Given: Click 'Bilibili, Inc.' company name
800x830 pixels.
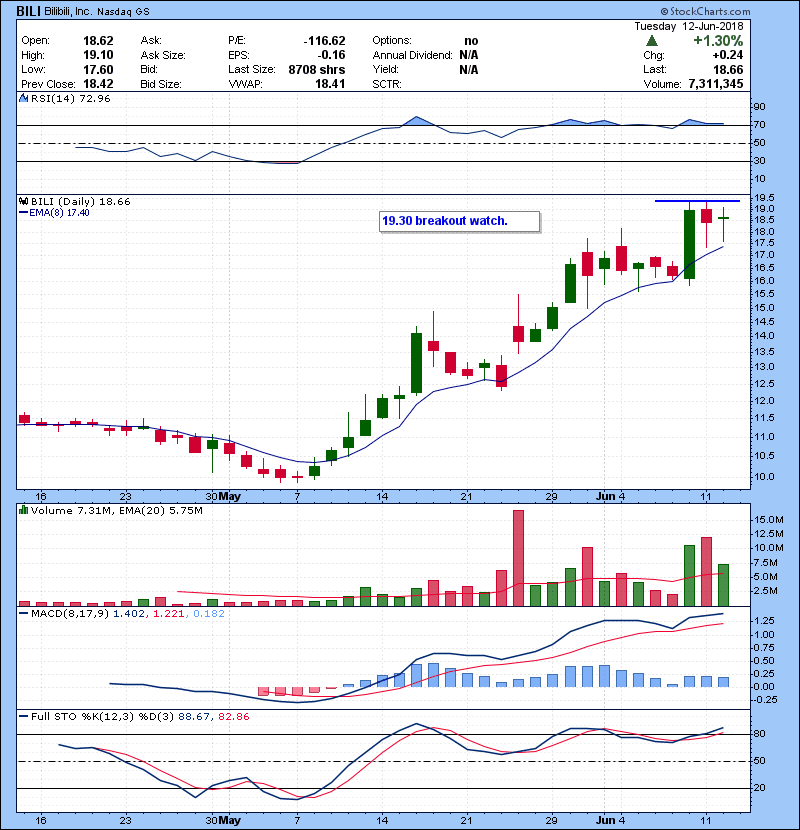Looking at the screenshot, I should click(68, 11).
